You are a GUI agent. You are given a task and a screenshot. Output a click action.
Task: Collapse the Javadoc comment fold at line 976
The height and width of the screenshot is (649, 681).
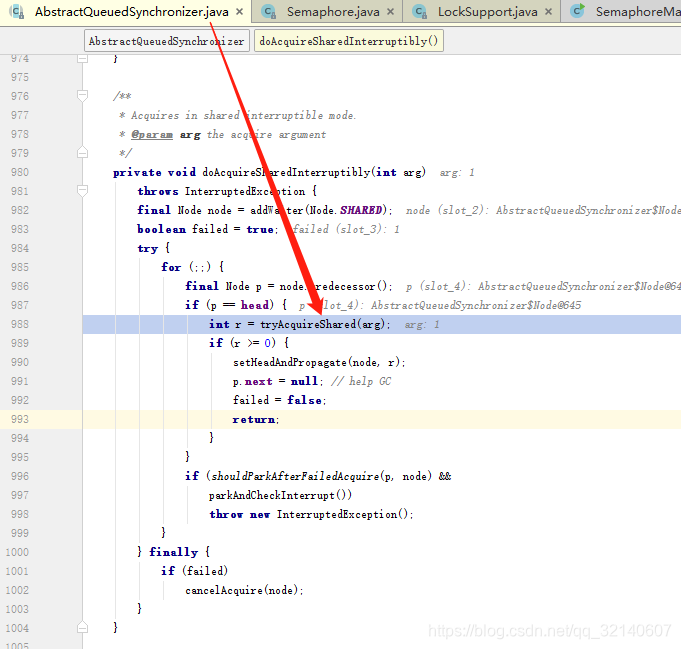pos(83,96)
